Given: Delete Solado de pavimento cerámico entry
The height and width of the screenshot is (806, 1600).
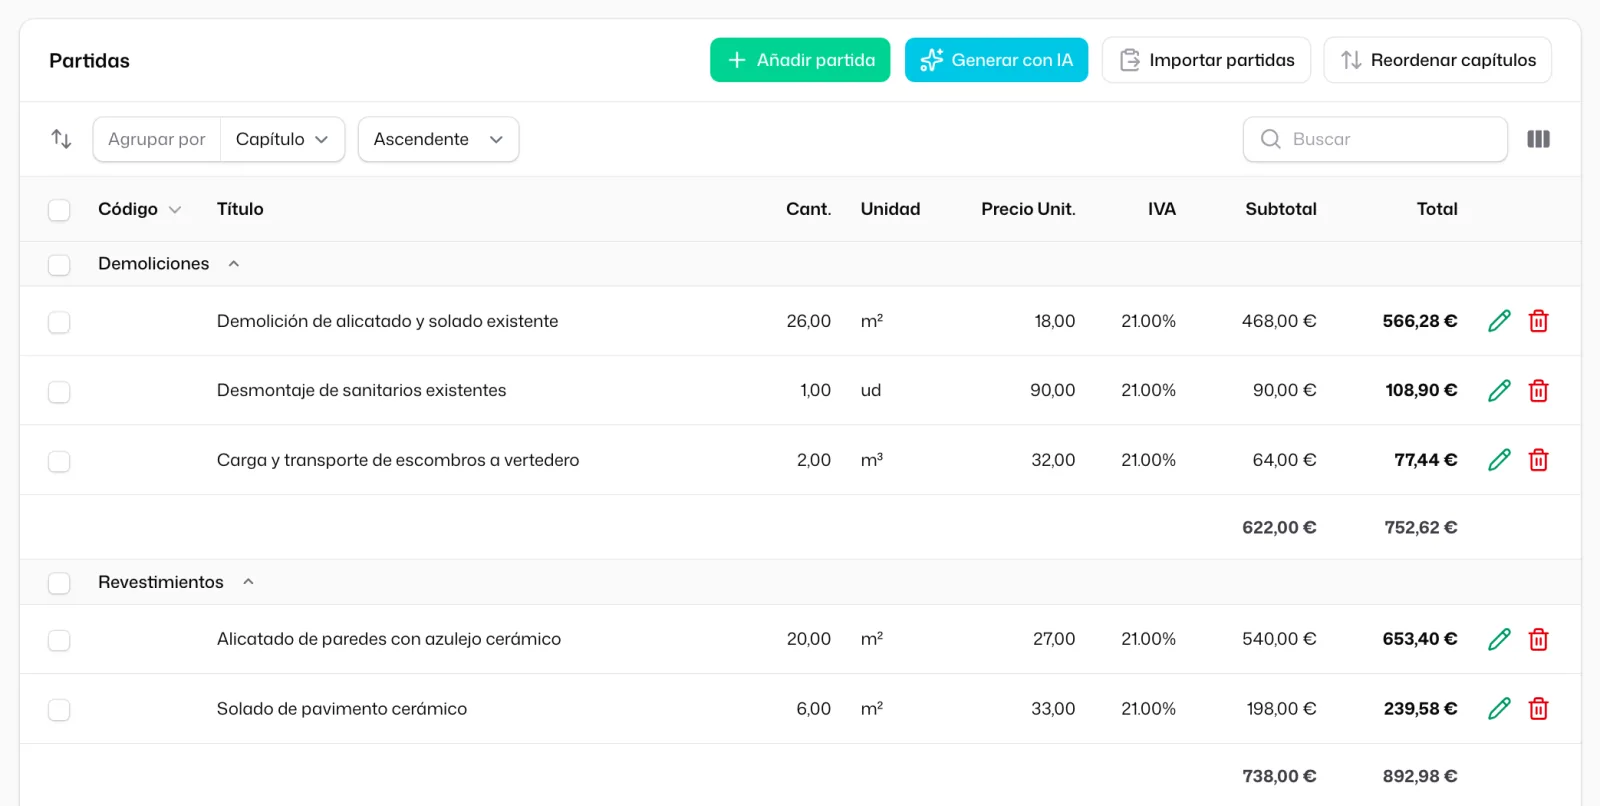Looking at the screenshot, I should [x=1538, y=709].
